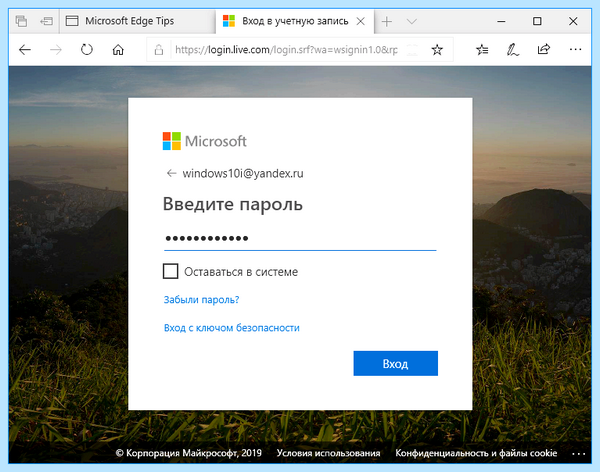Go back from windows10i@yandex.ru account arrow
The width and height of the screenshot is (600, 472).
click(171, 173)
